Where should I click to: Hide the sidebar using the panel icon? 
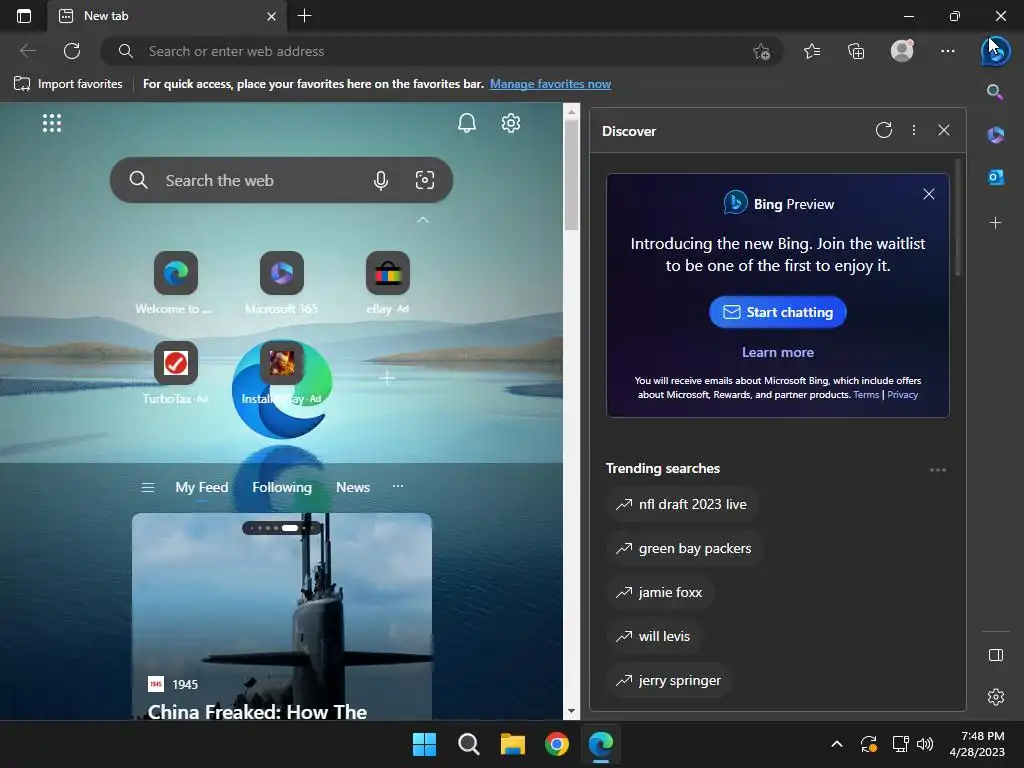pos(996,655)
